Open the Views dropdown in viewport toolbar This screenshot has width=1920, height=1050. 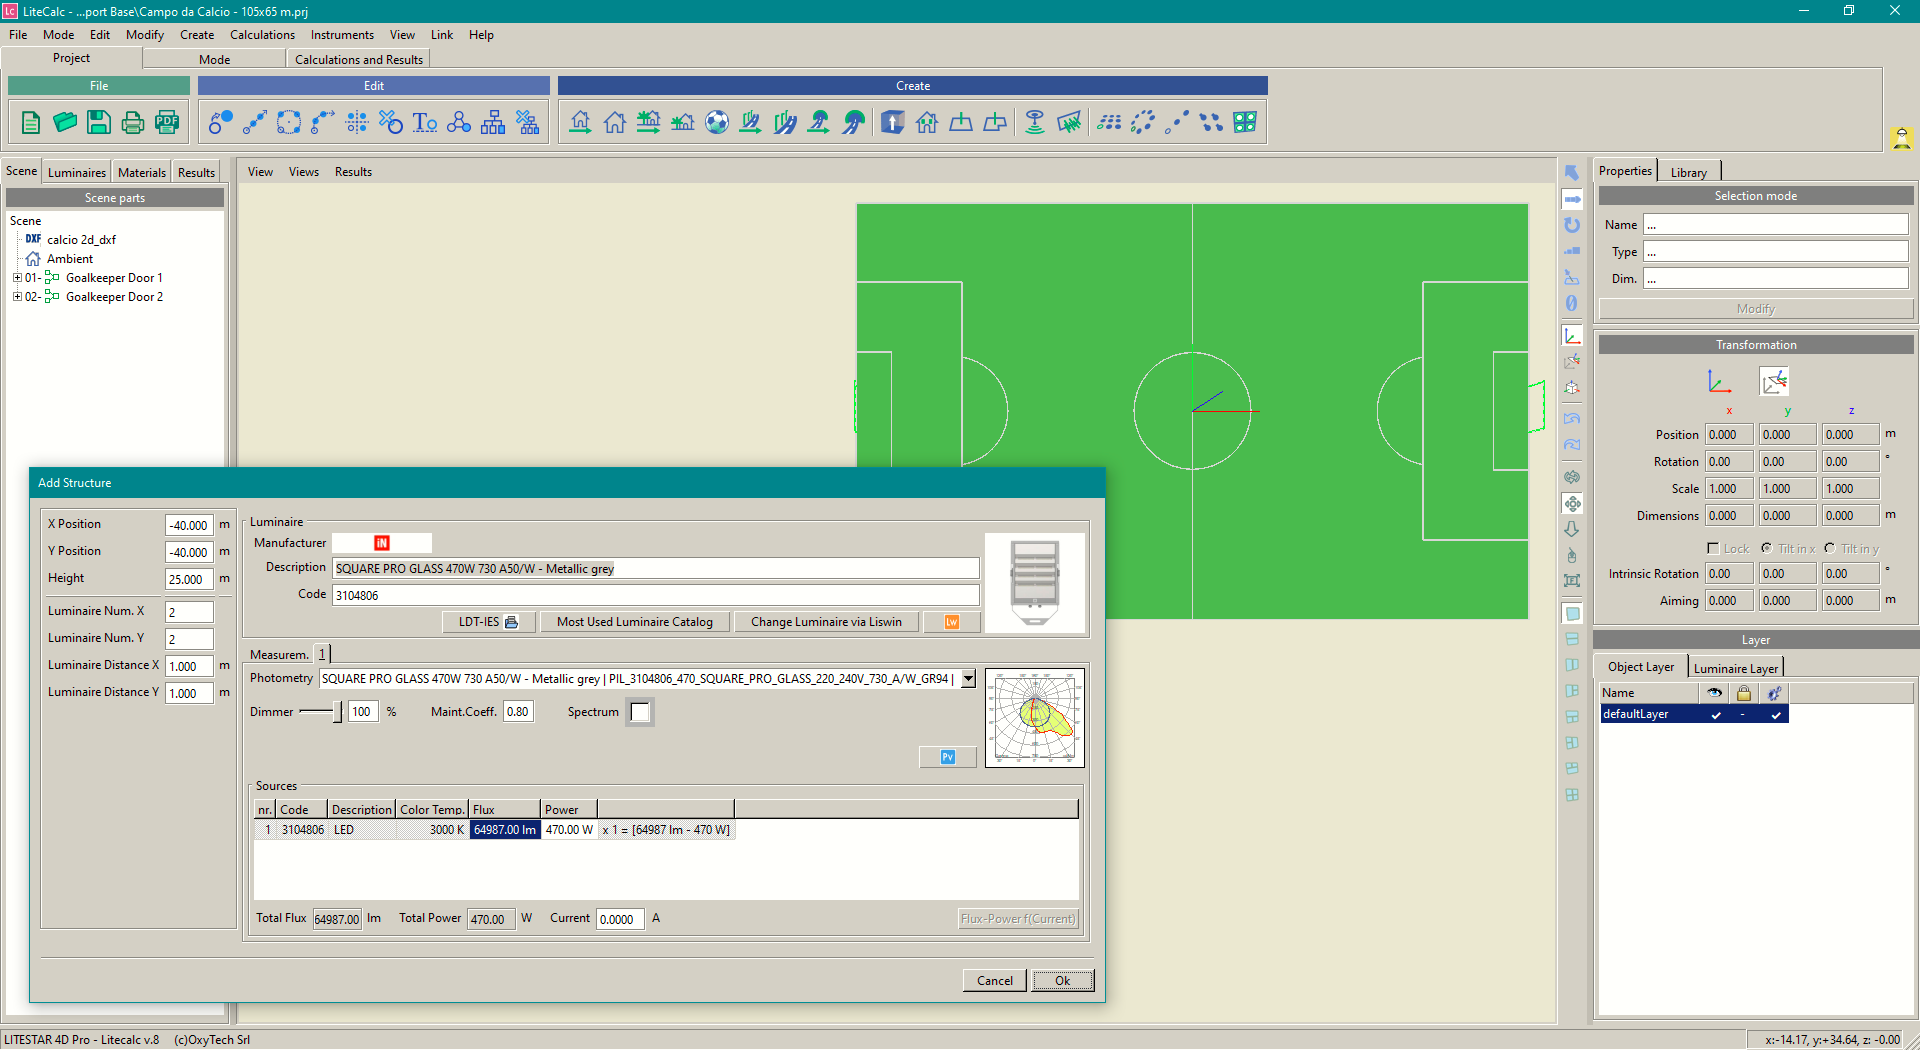click(304, 172)
